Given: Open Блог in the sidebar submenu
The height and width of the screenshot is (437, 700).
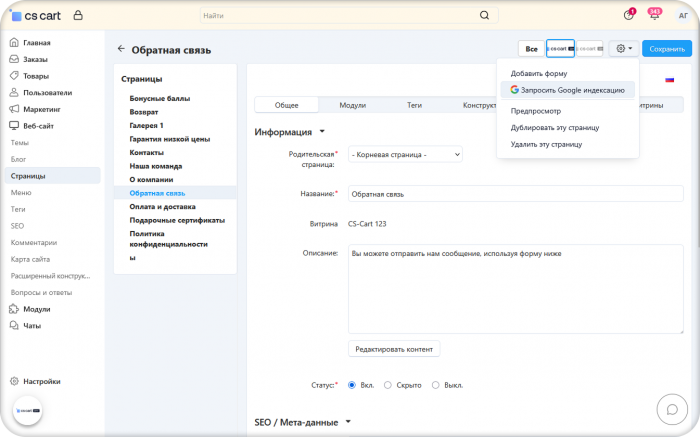Looking at the screenshot, I should click(x=18, y=159).
